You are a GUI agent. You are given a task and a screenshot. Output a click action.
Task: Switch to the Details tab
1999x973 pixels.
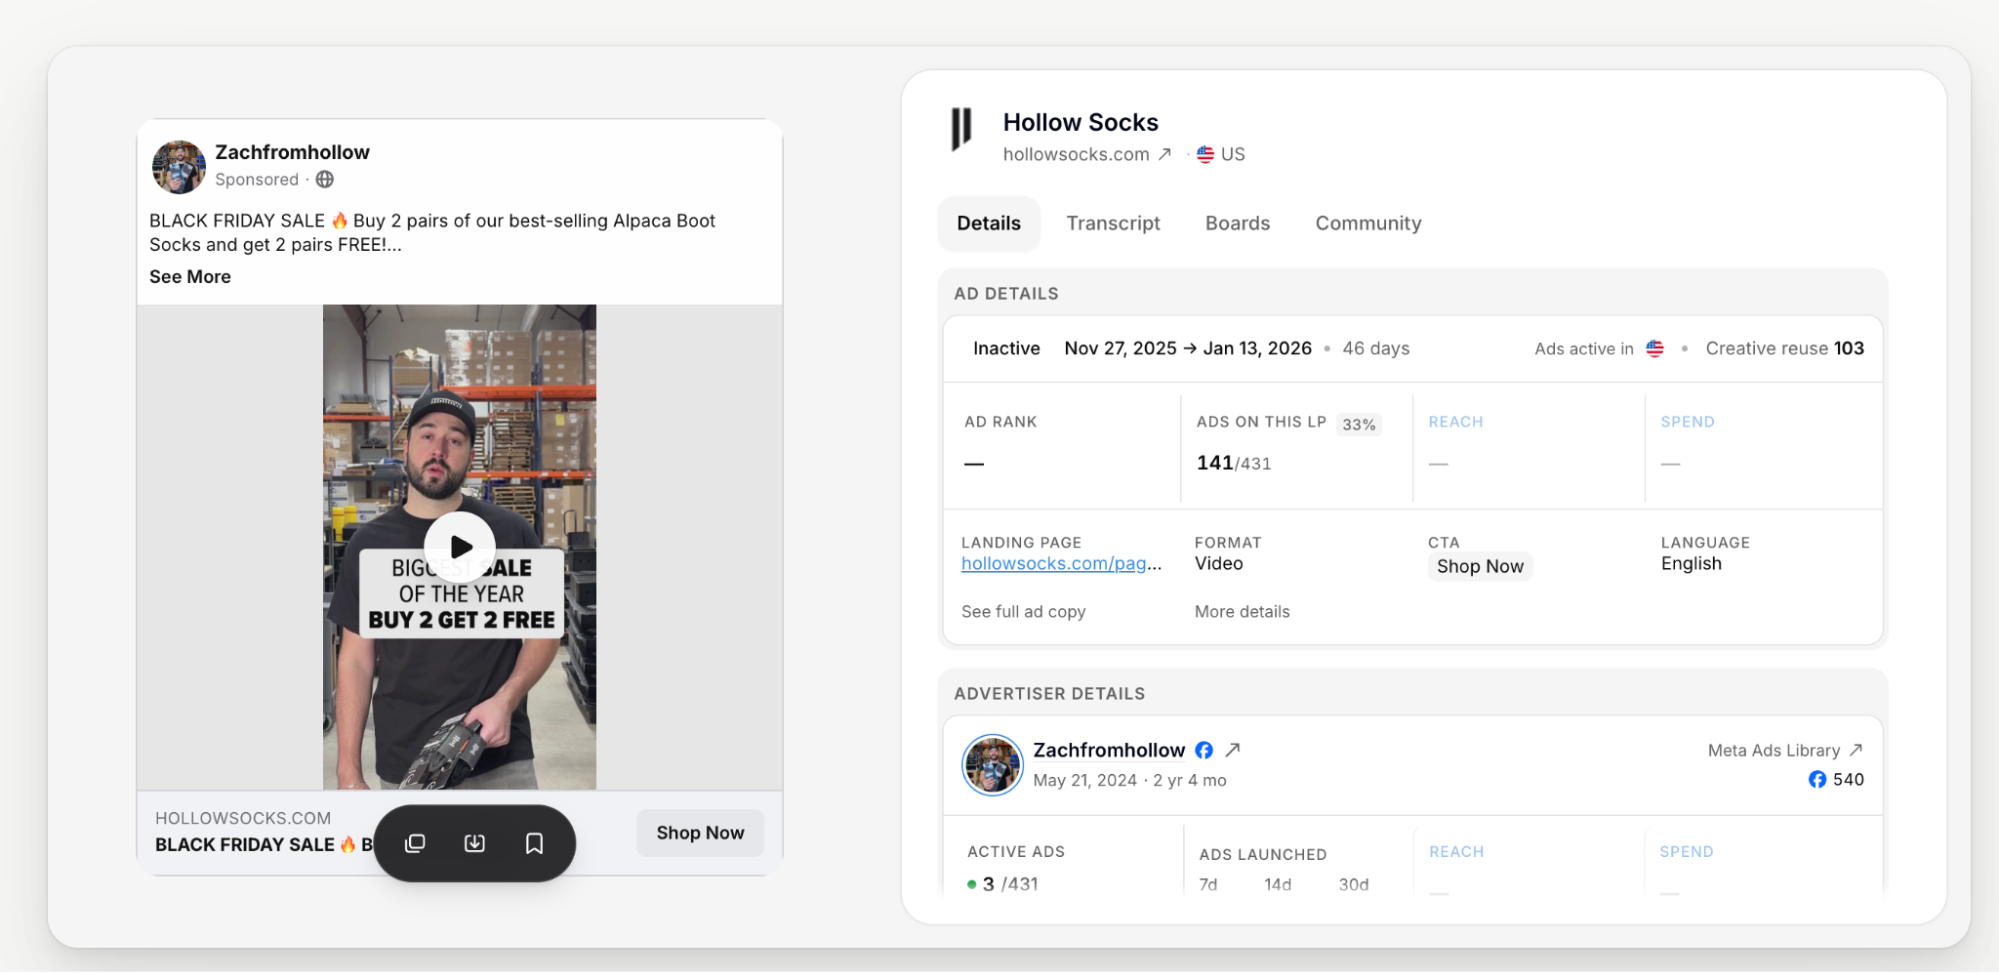coord(989,223)
